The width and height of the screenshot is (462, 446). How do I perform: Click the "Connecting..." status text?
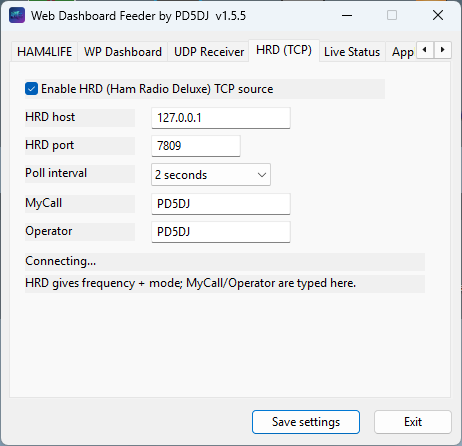[60, 261]
